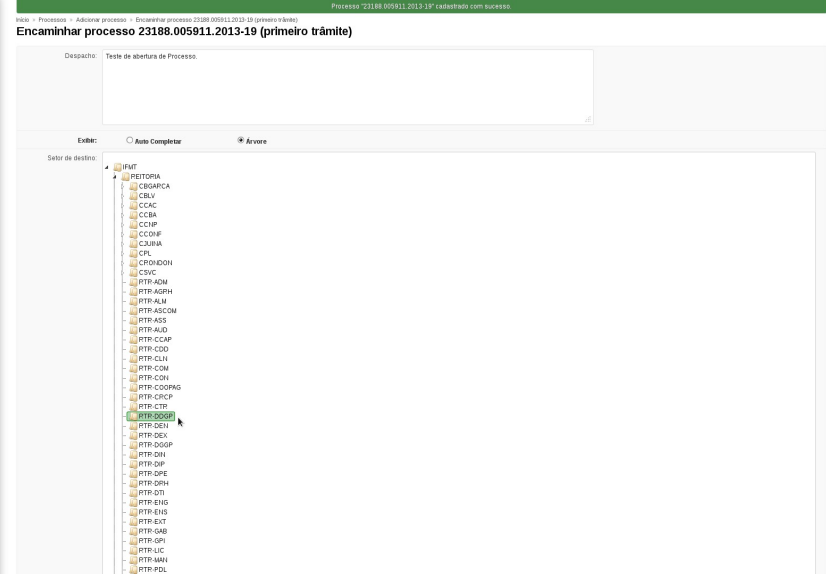Viewport: 826px width, 576px height.
Task: Click the RTR-DTI folder icon
Action: (x=134, y=493)
